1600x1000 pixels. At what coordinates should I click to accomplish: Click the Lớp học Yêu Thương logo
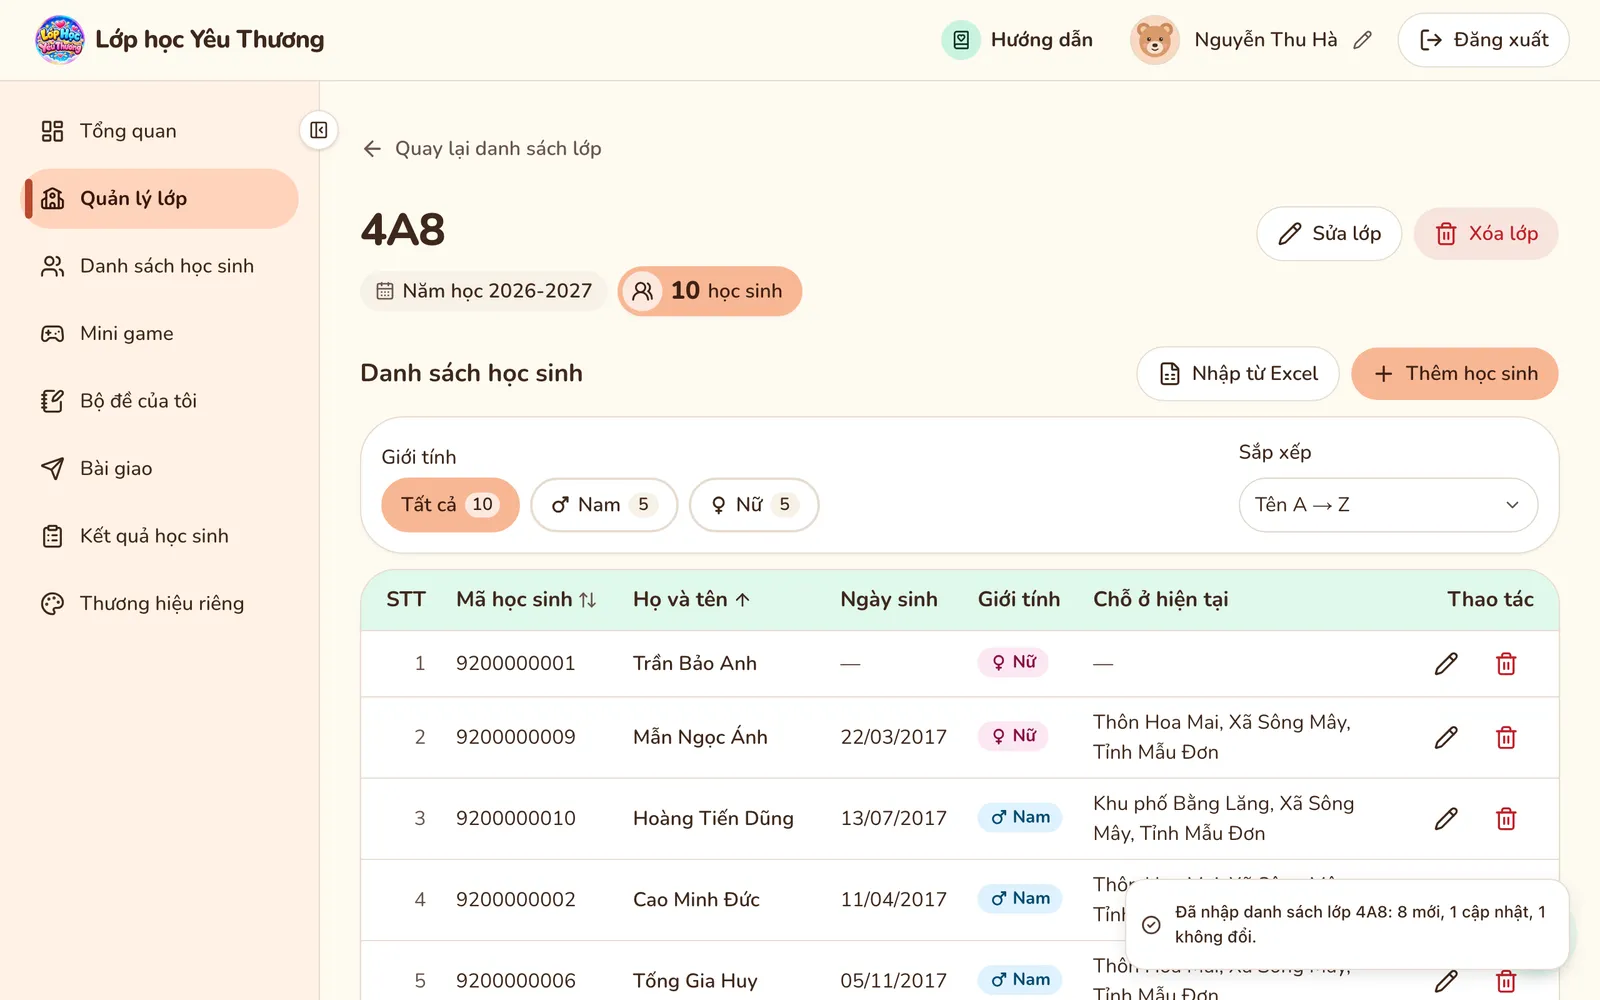[x=60, y=40]
